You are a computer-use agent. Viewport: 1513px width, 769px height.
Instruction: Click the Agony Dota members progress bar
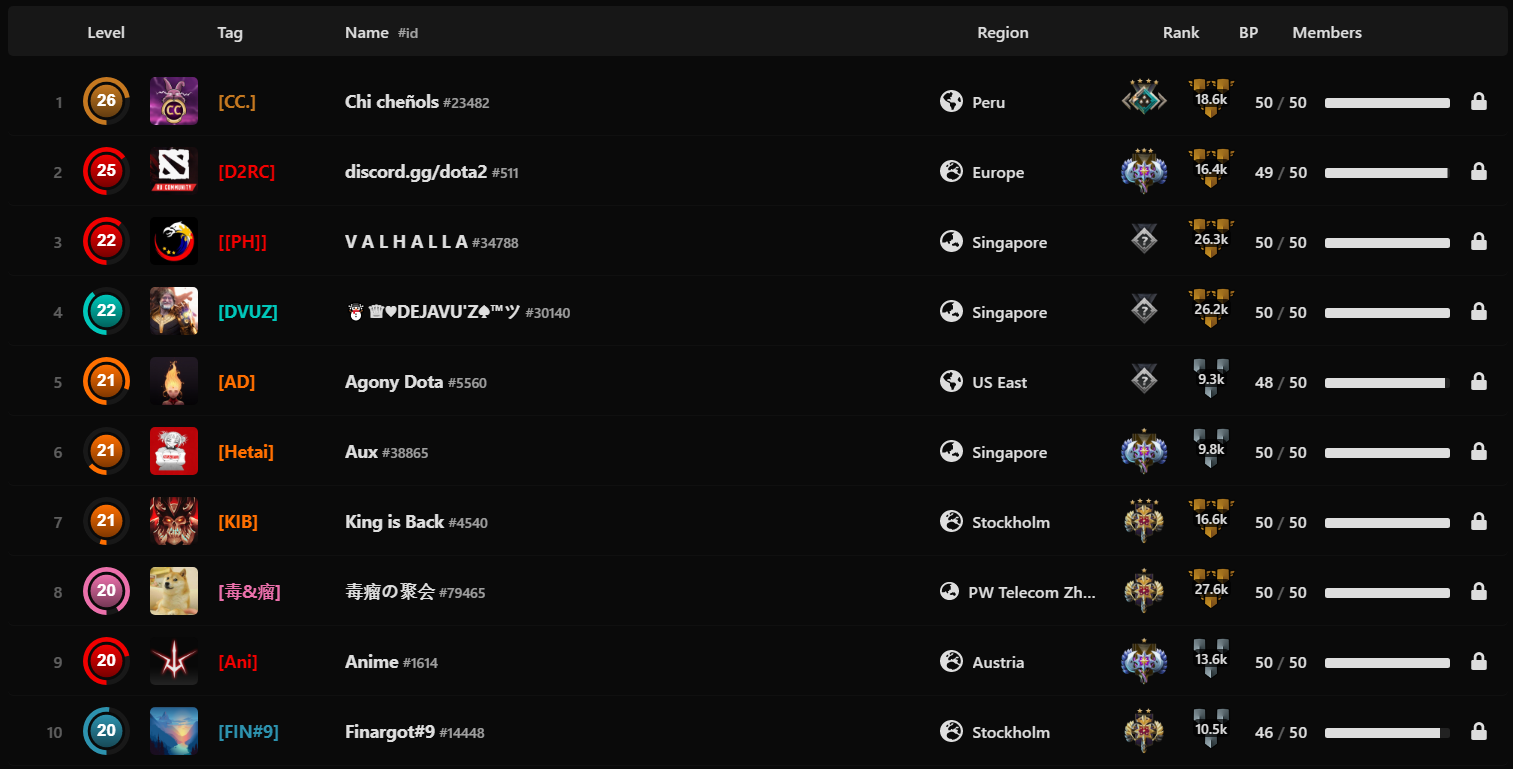[1387, 383]
